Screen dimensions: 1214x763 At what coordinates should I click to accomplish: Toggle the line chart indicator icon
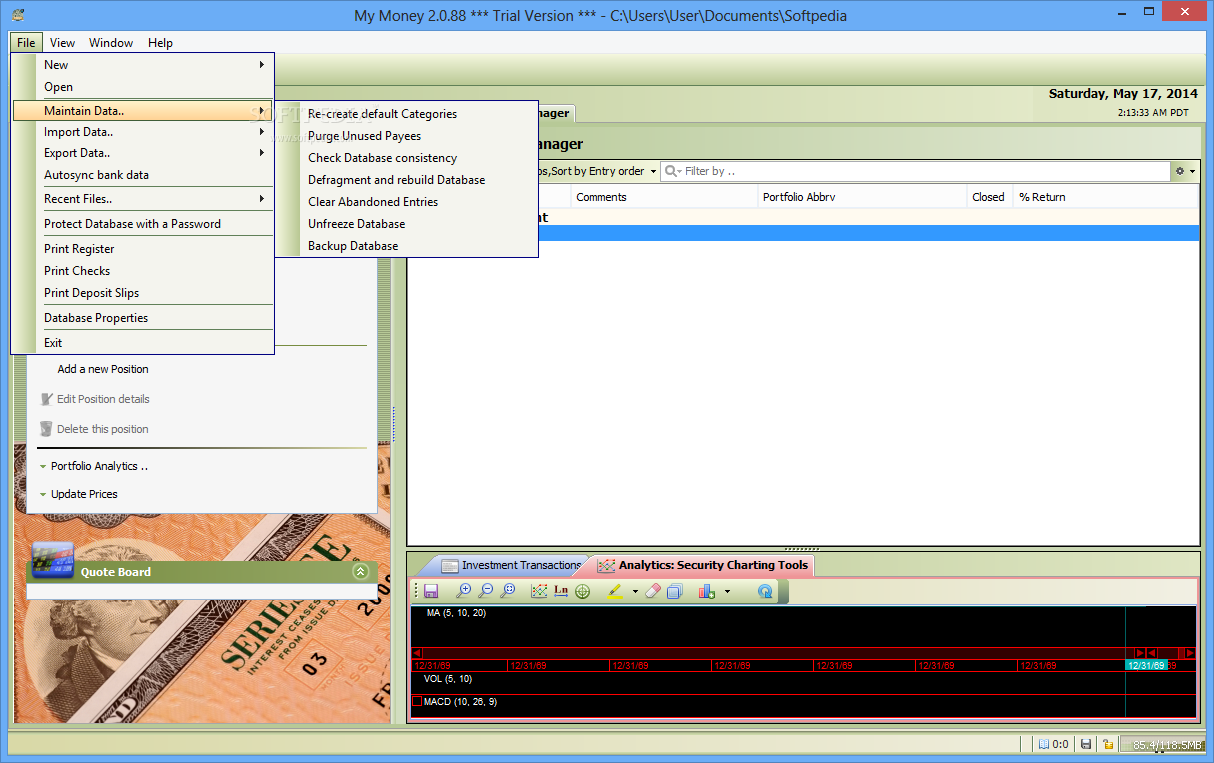pos(539,591)
